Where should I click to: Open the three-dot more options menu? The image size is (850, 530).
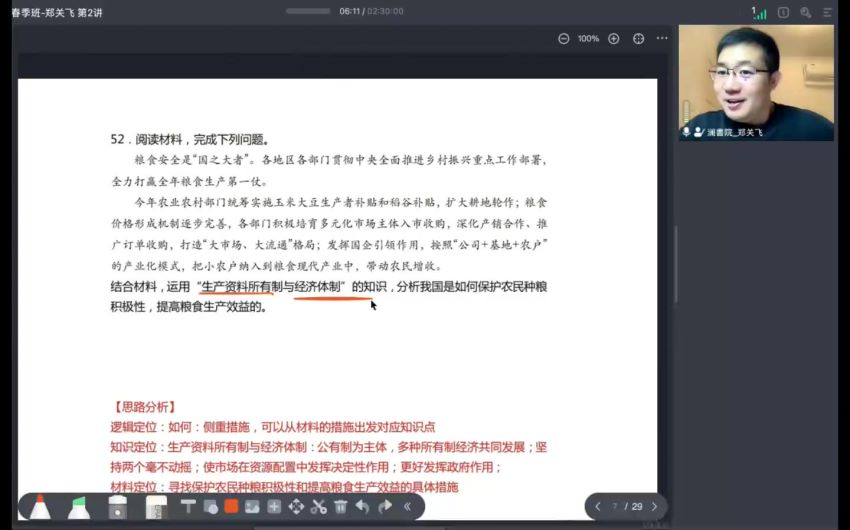pyautogui.click(x=662, y=39)
